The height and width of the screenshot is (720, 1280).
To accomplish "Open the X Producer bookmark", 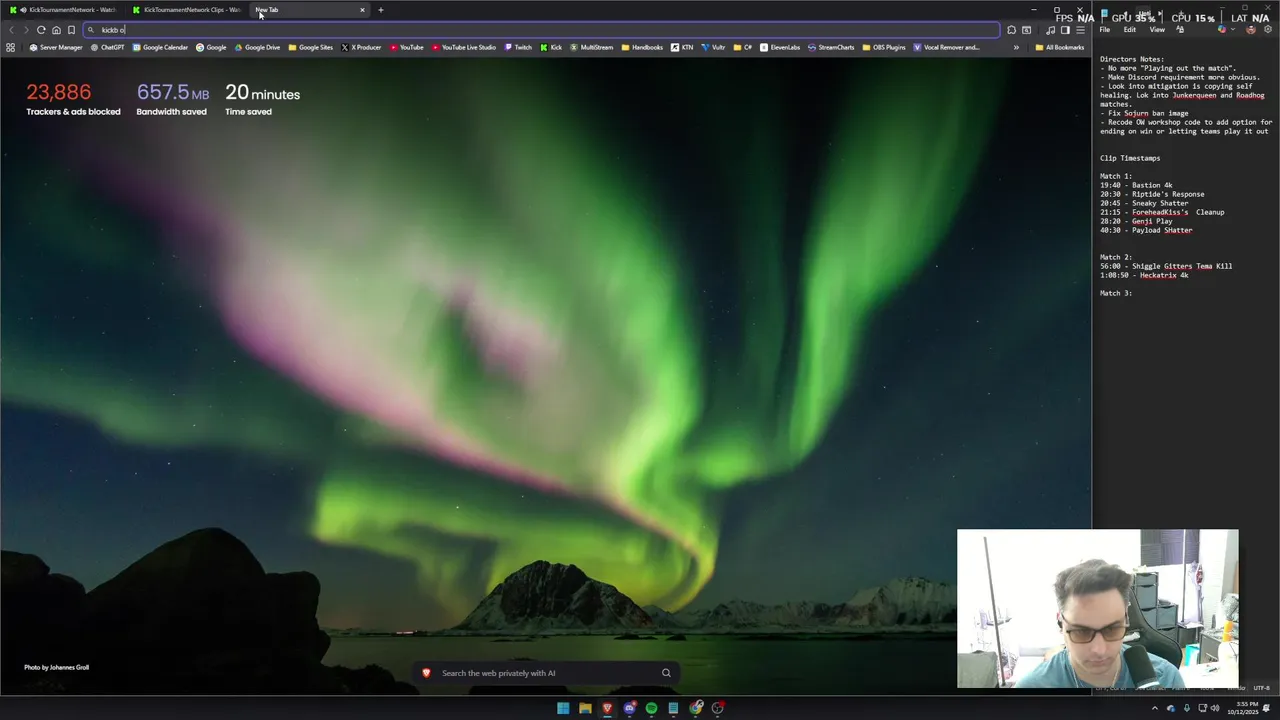I will click(x=361, y=47).
